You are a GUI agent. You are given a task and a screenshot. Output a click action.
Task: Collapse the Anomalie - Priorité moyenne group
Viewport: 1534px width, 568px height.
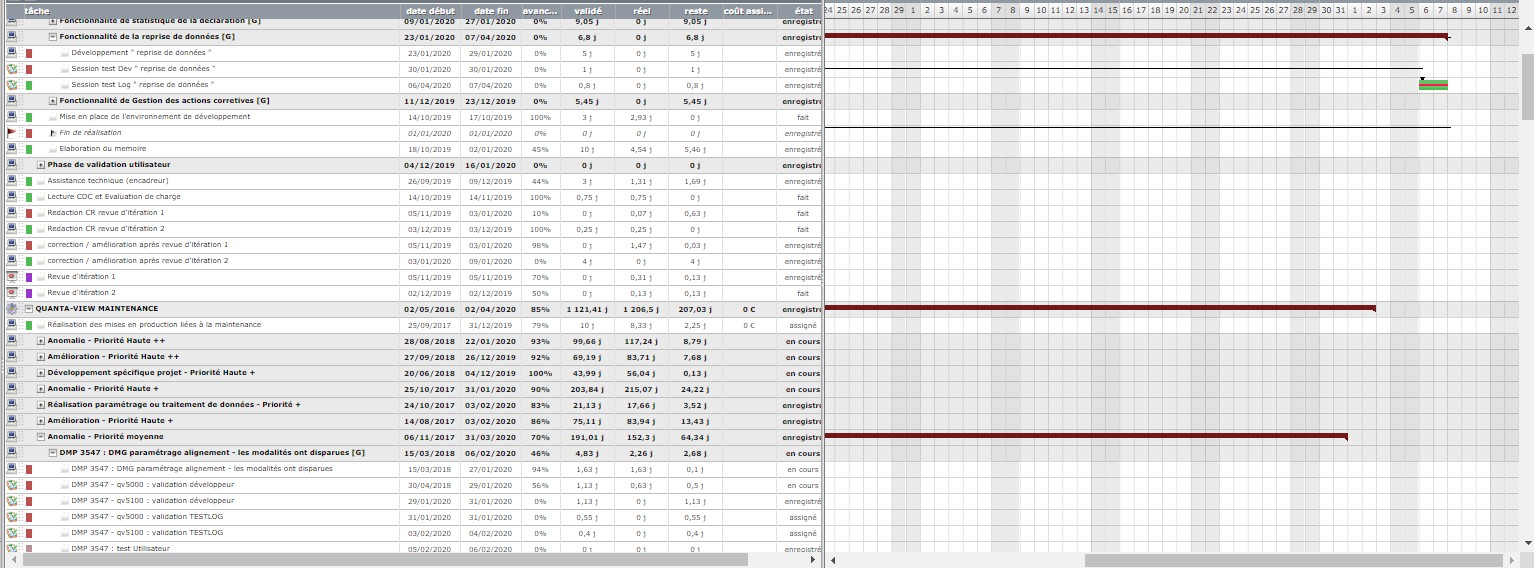[x=41, y=437]
